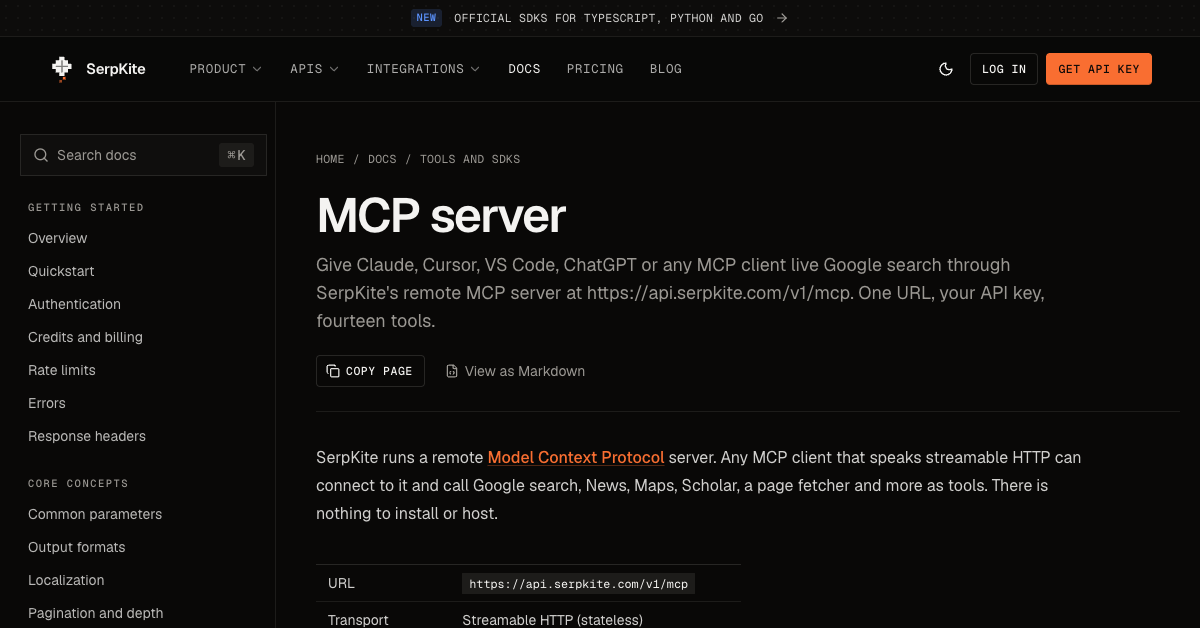Open Credits and billing sidebar page

point(85,337)
